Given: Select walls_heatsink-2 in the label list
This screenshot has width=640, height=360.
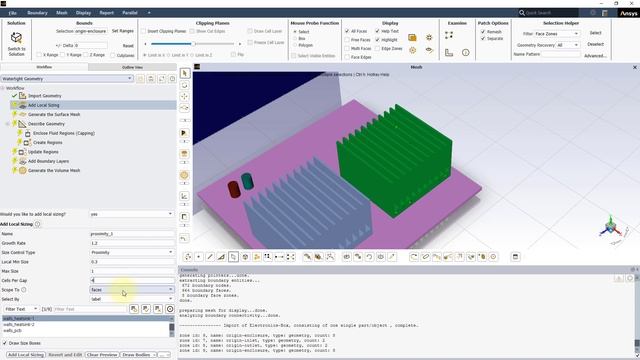Looking at the screenshot, I should [19, 324].
